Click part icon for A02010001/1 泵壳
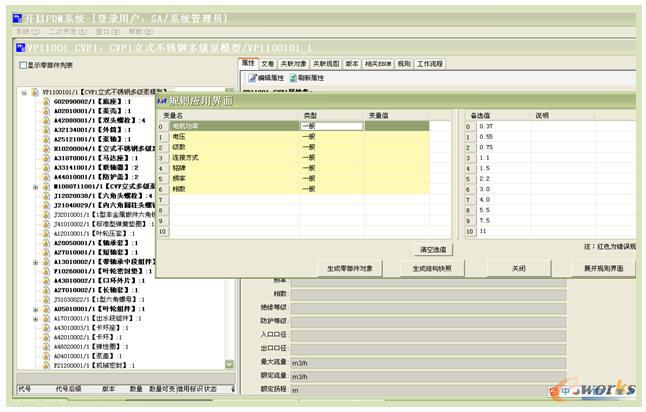This screenshot has height=412, width=646. [45, 110]
